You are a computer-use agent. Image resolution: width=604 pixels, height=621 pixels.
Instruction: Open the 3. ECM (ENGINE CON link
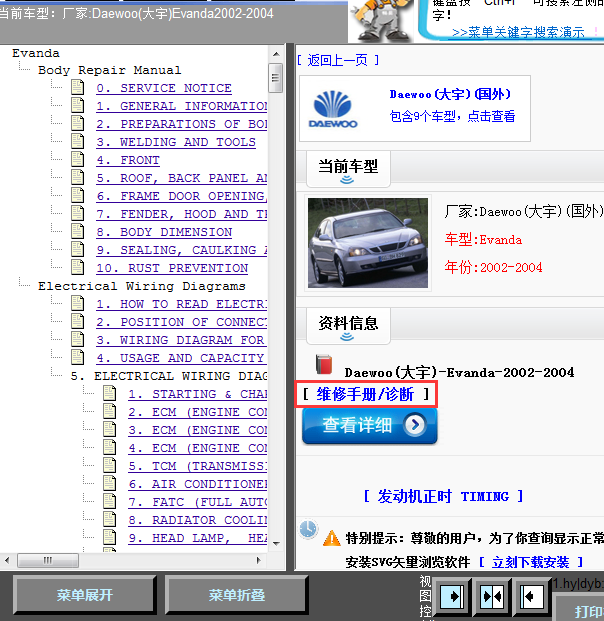click(197, 430)
